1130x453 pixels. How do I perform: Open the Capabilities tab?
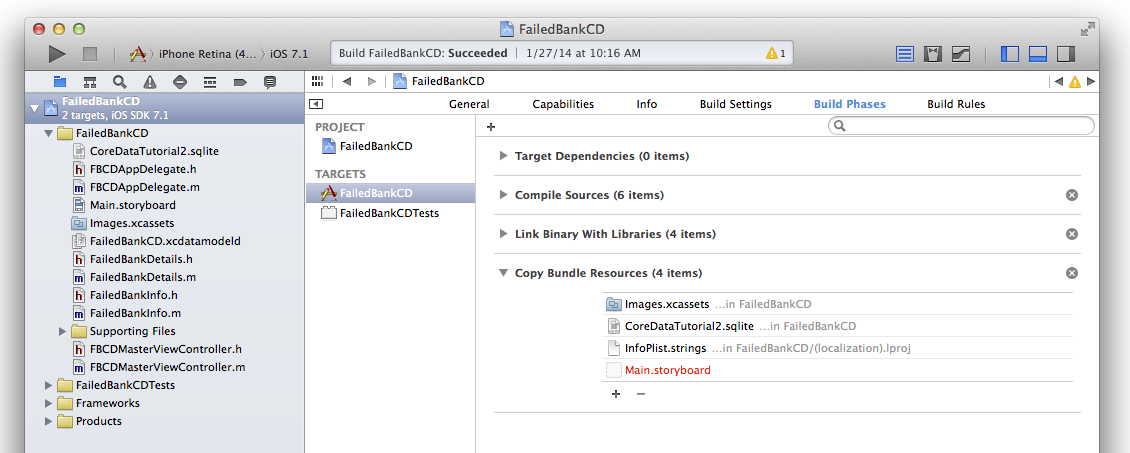coord(562,104)
